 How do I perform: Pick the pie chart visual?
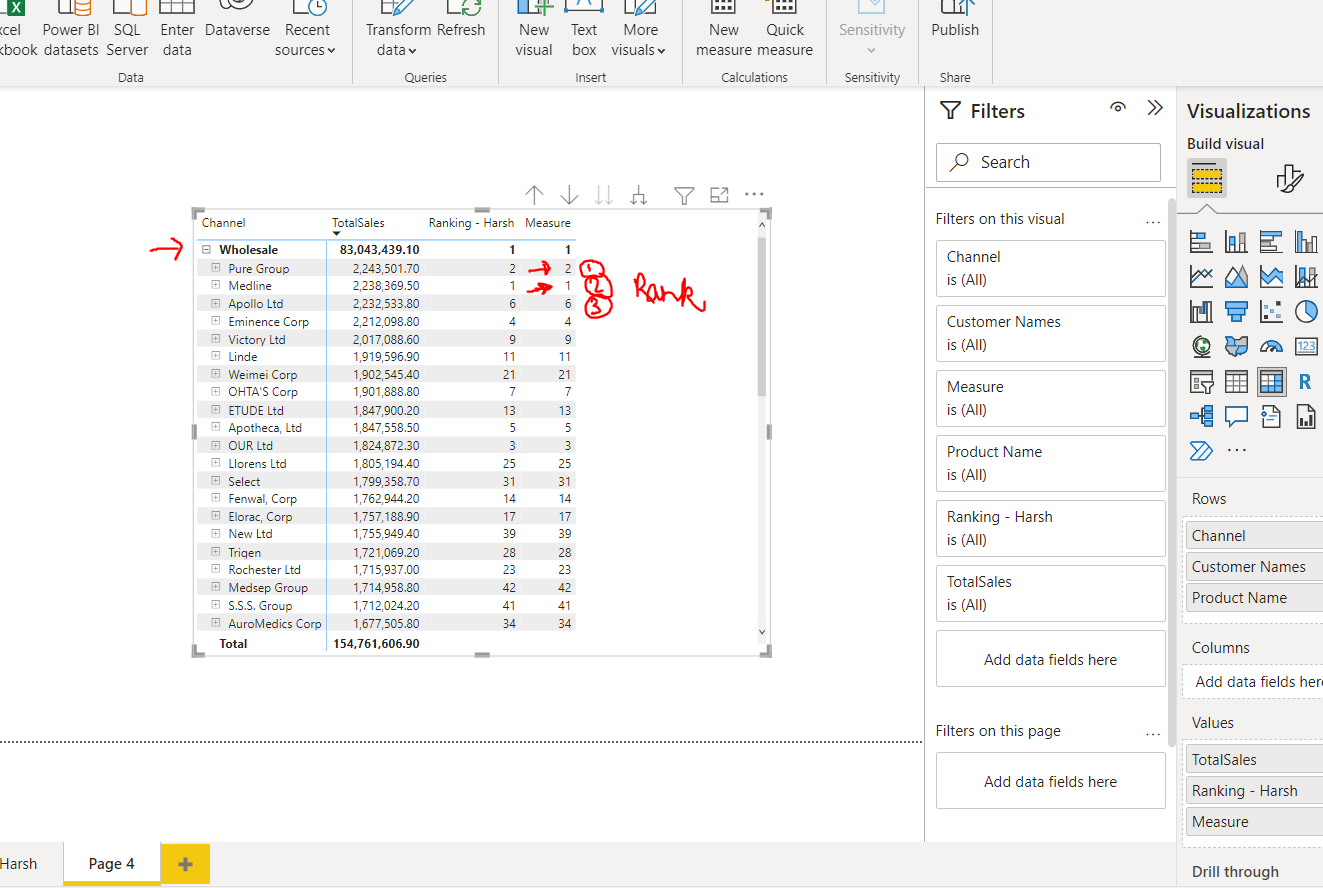(1306, 311)
